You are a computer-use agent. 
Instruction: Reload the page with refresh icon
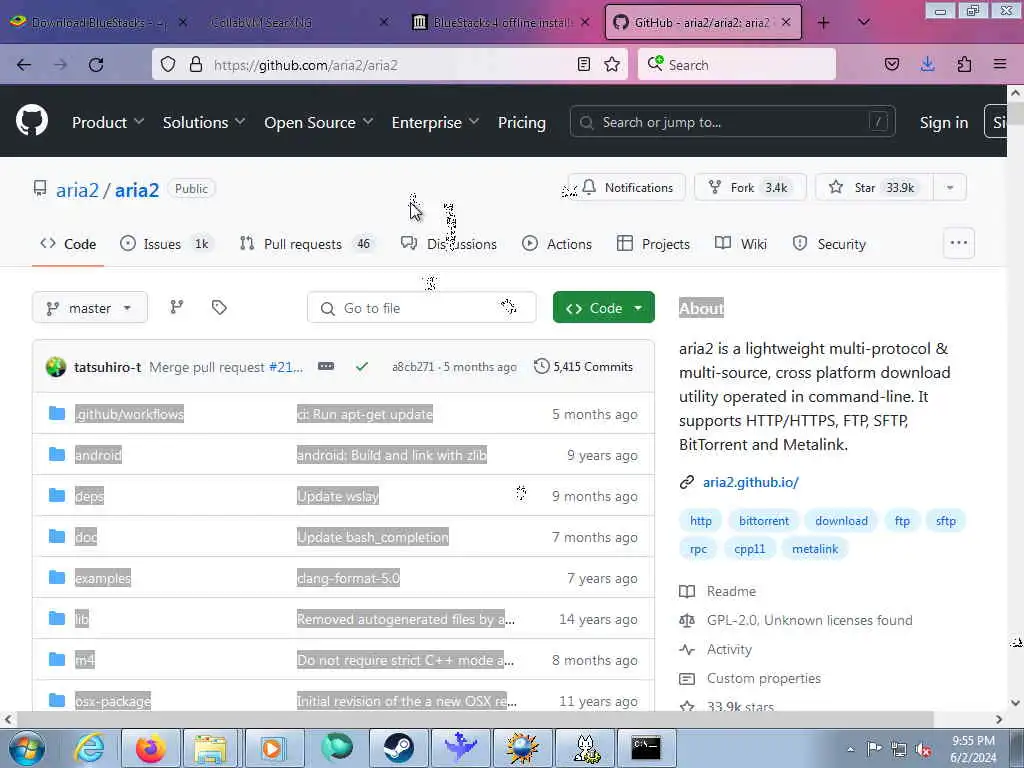tap(96, 65)
